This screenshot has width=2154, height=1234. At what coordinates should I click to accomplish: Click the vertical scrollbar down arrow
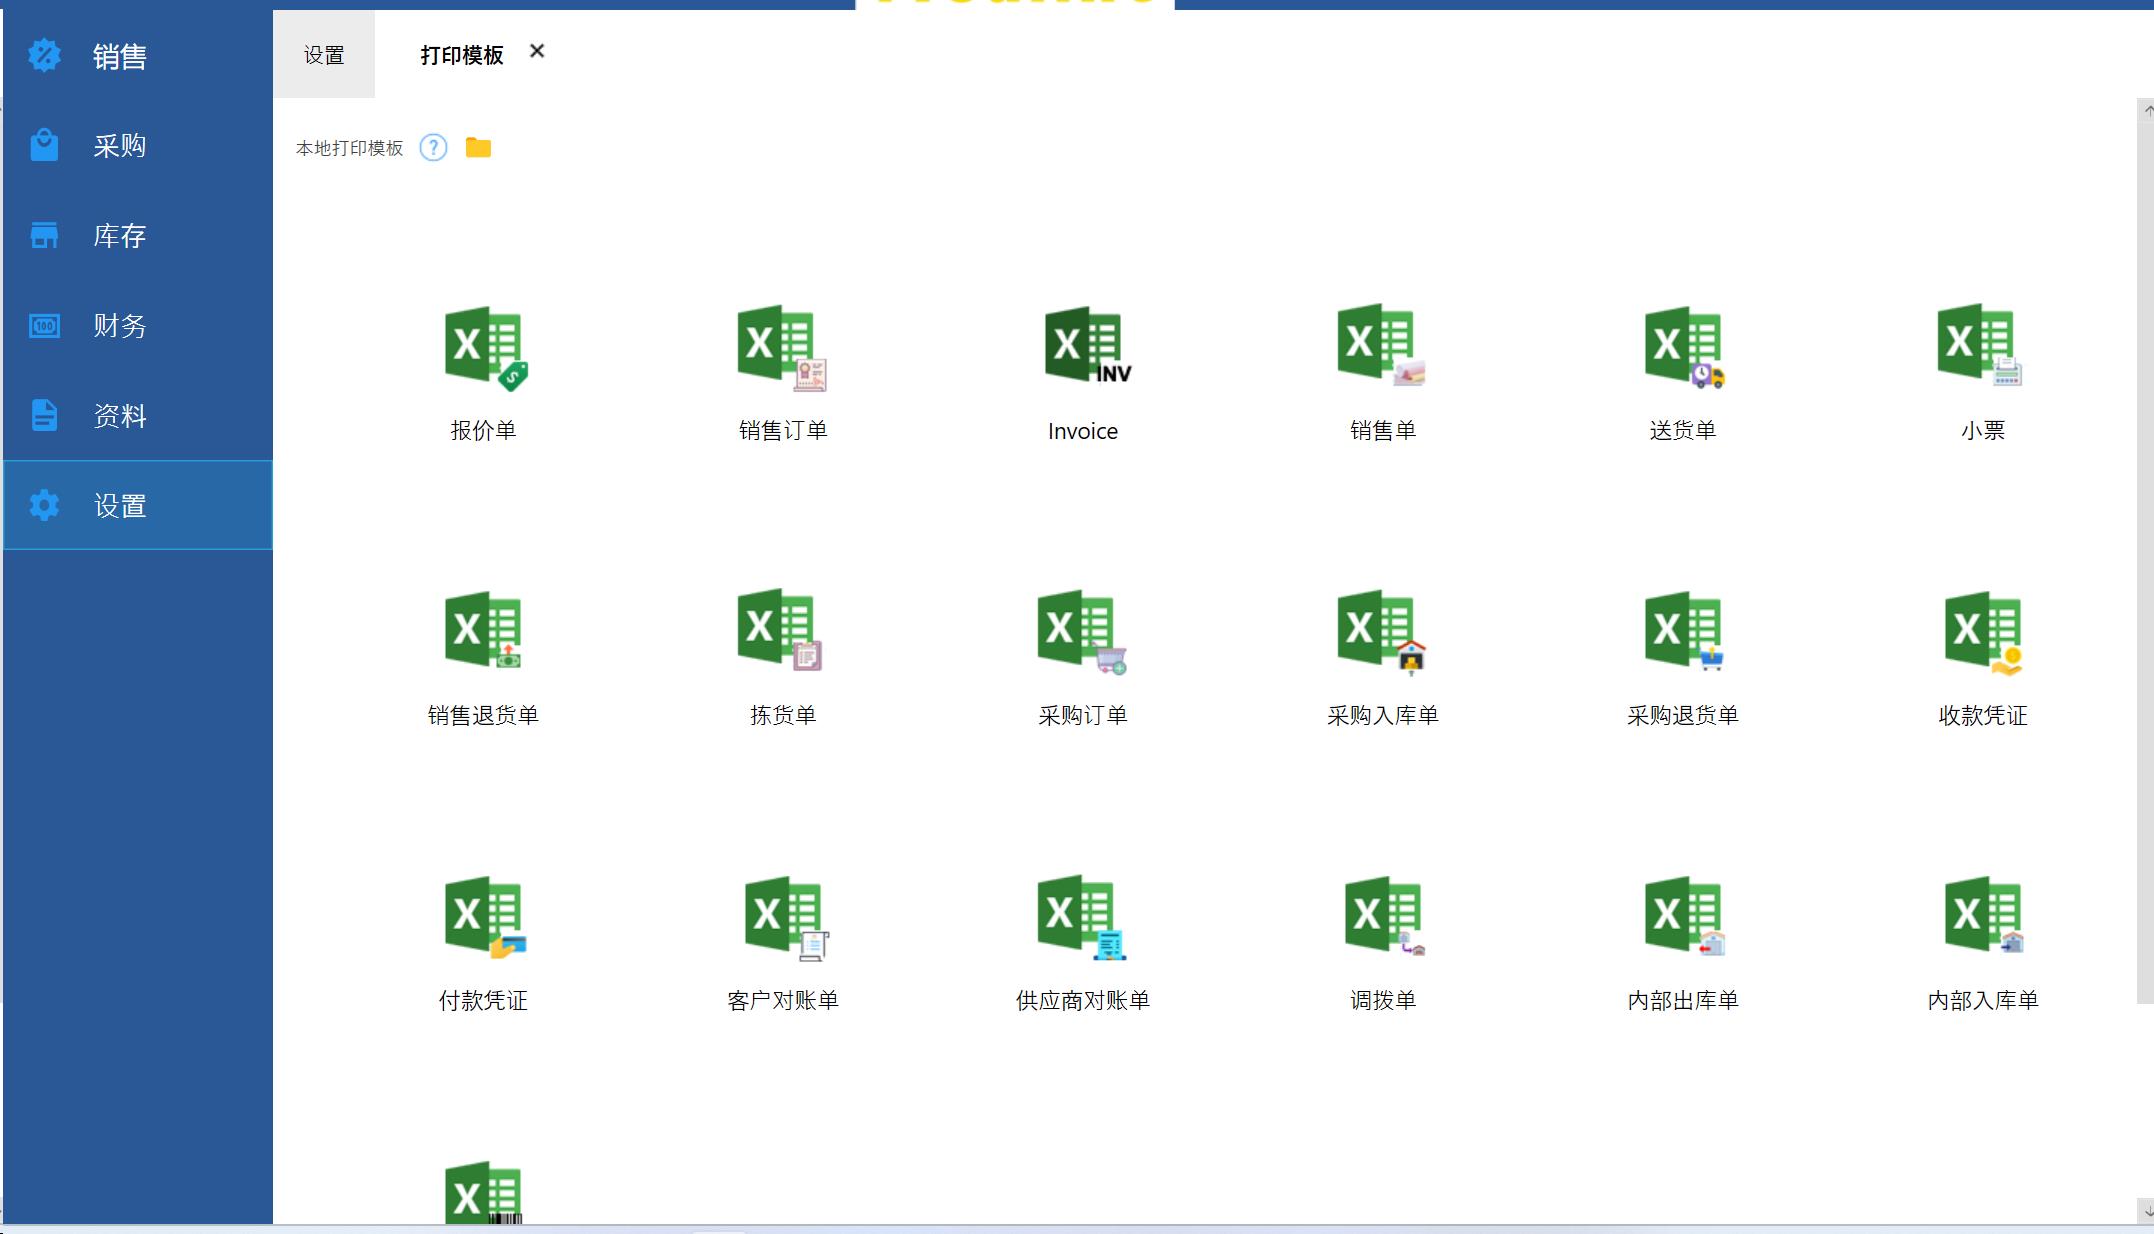point(2146,1211)
